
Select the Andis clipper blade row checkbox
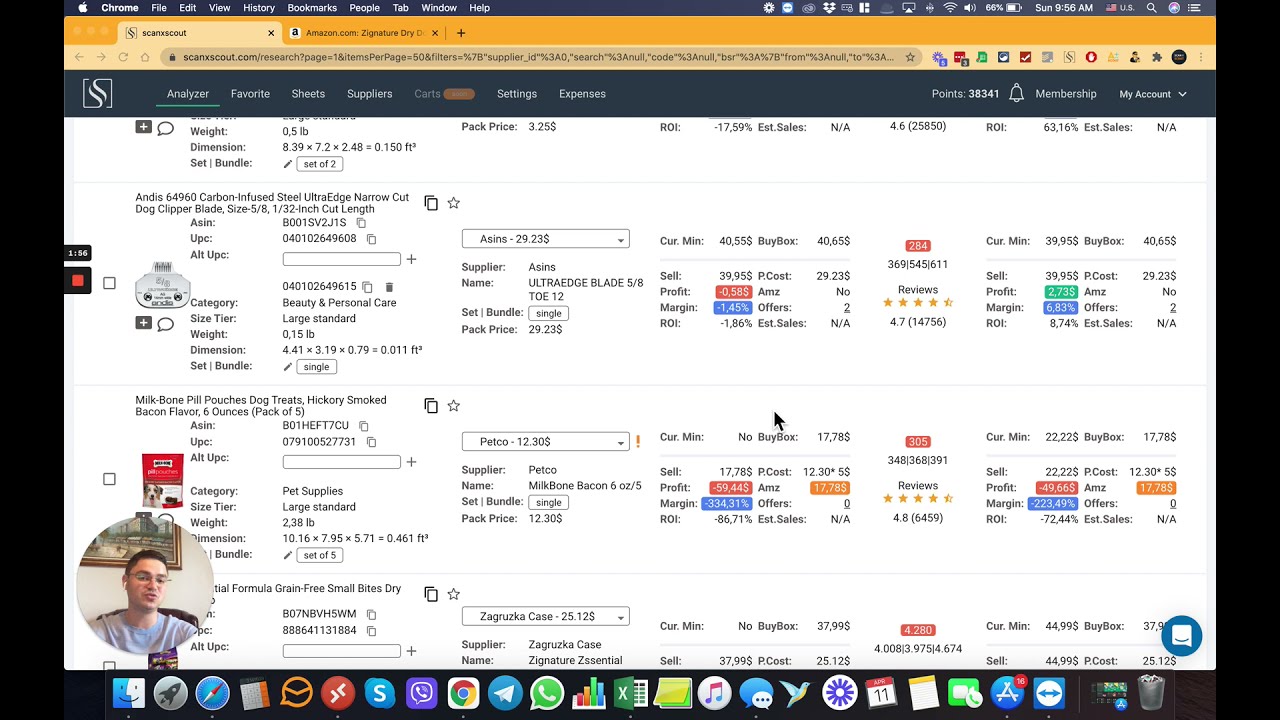tap(109, 283)
